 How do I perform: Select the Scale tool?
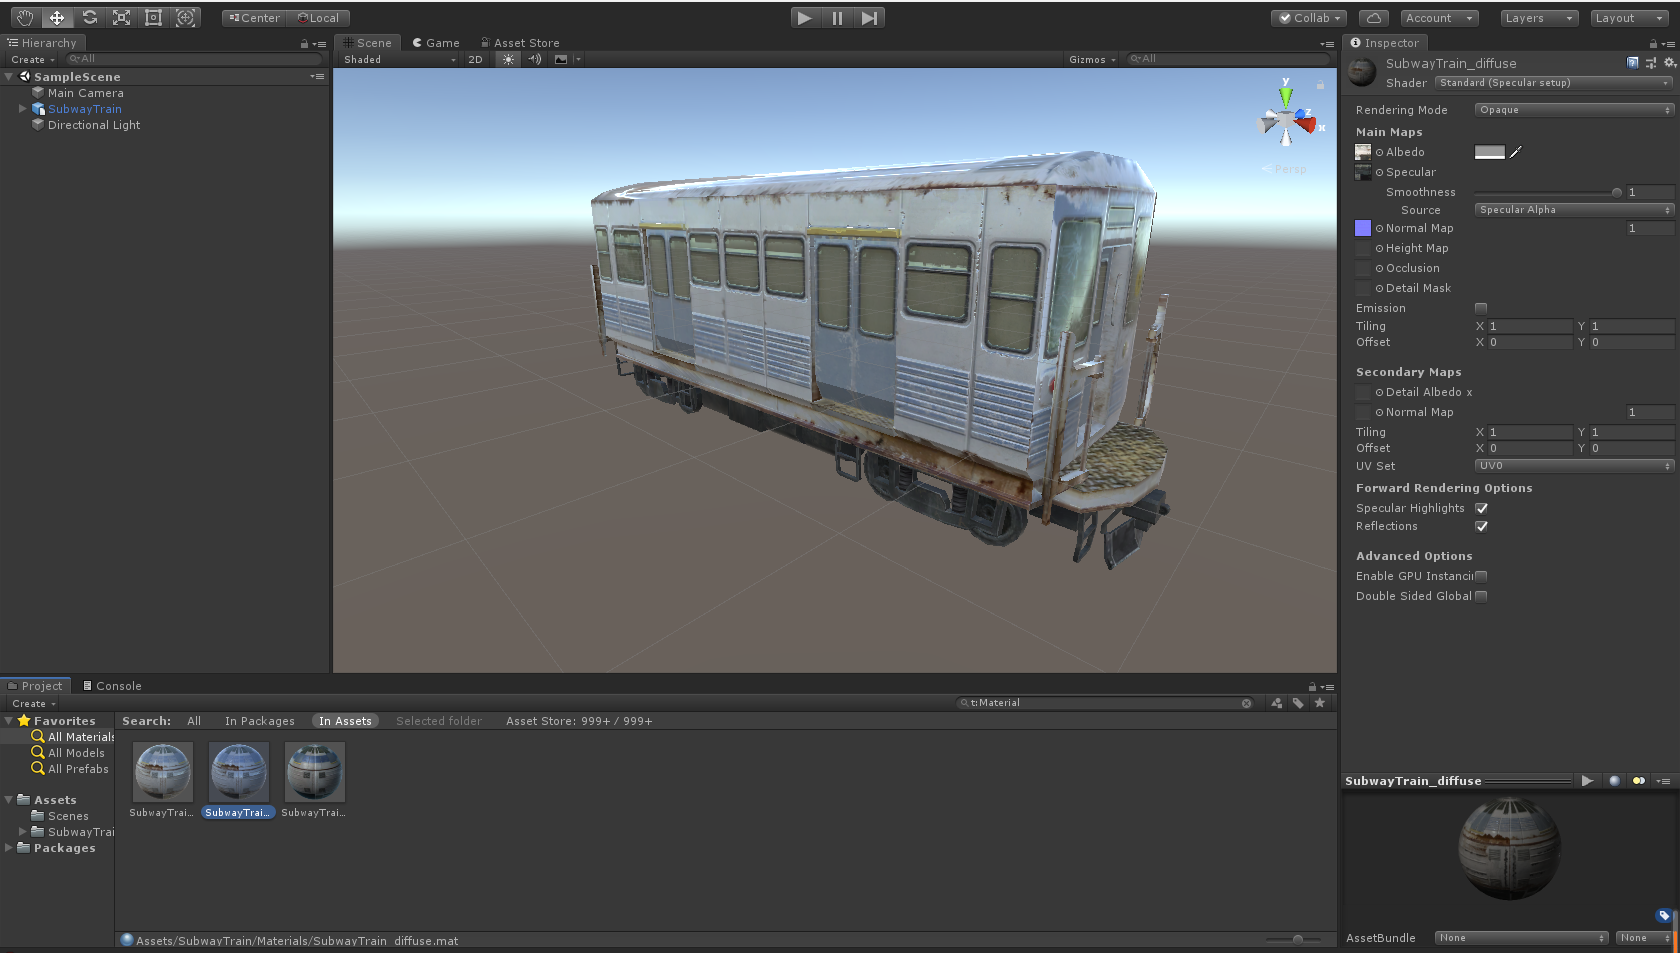coord(121,17)
